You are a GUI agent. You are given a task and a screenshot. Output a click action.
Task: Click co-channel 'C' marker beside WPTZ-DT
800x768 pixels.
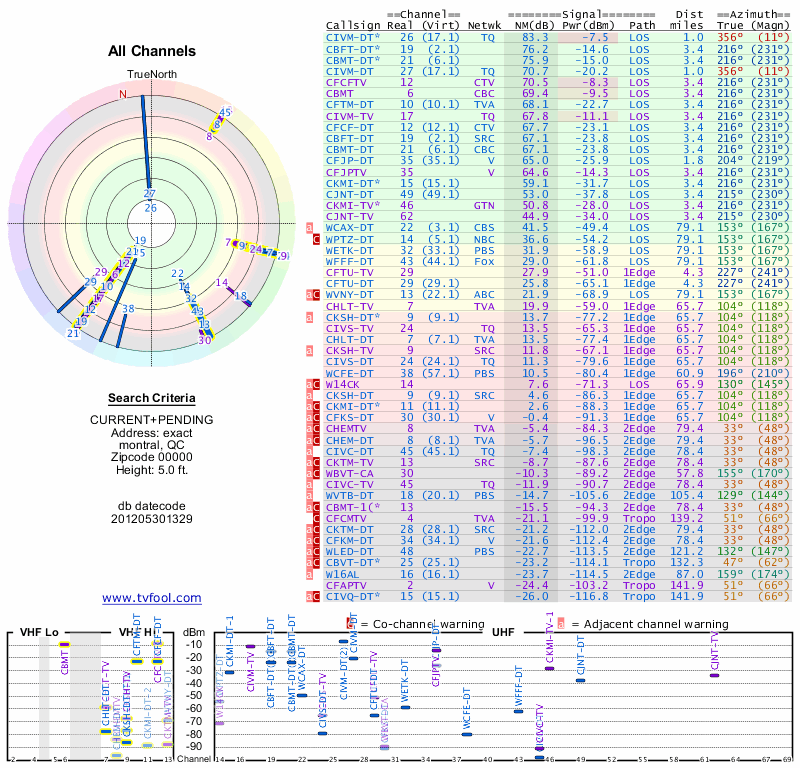(x=316, y=239)
